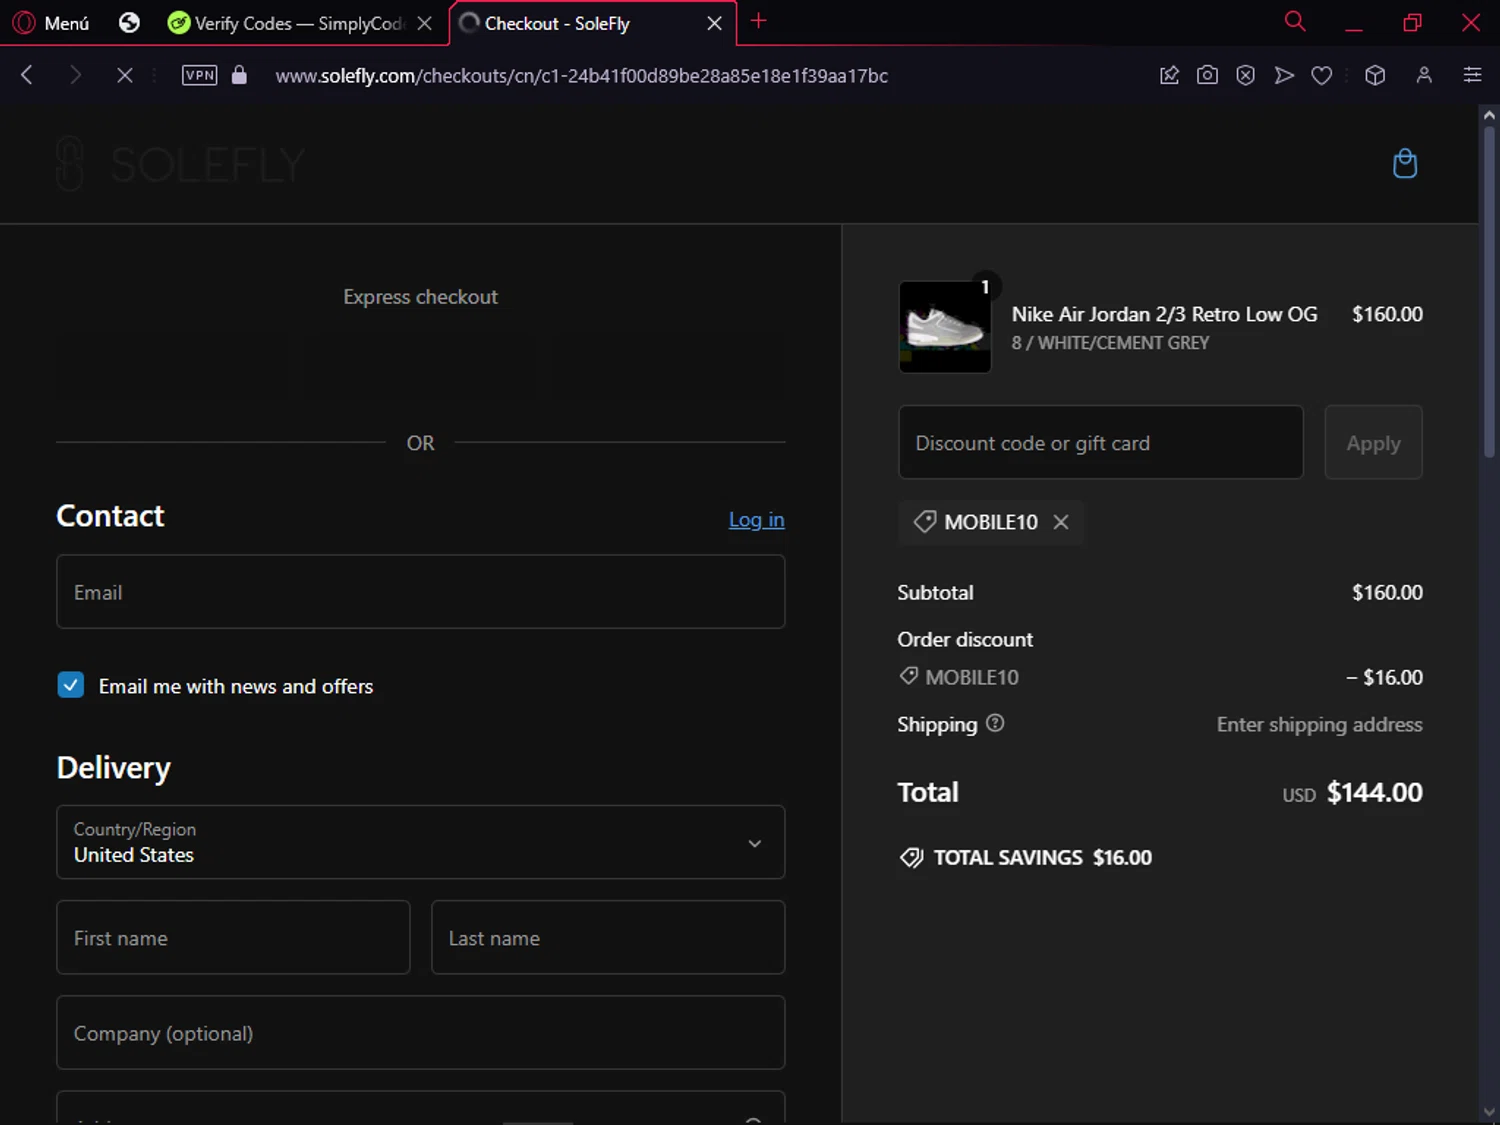
Task: Expand the Country/Region dropdown
Action: coord(421,842)
